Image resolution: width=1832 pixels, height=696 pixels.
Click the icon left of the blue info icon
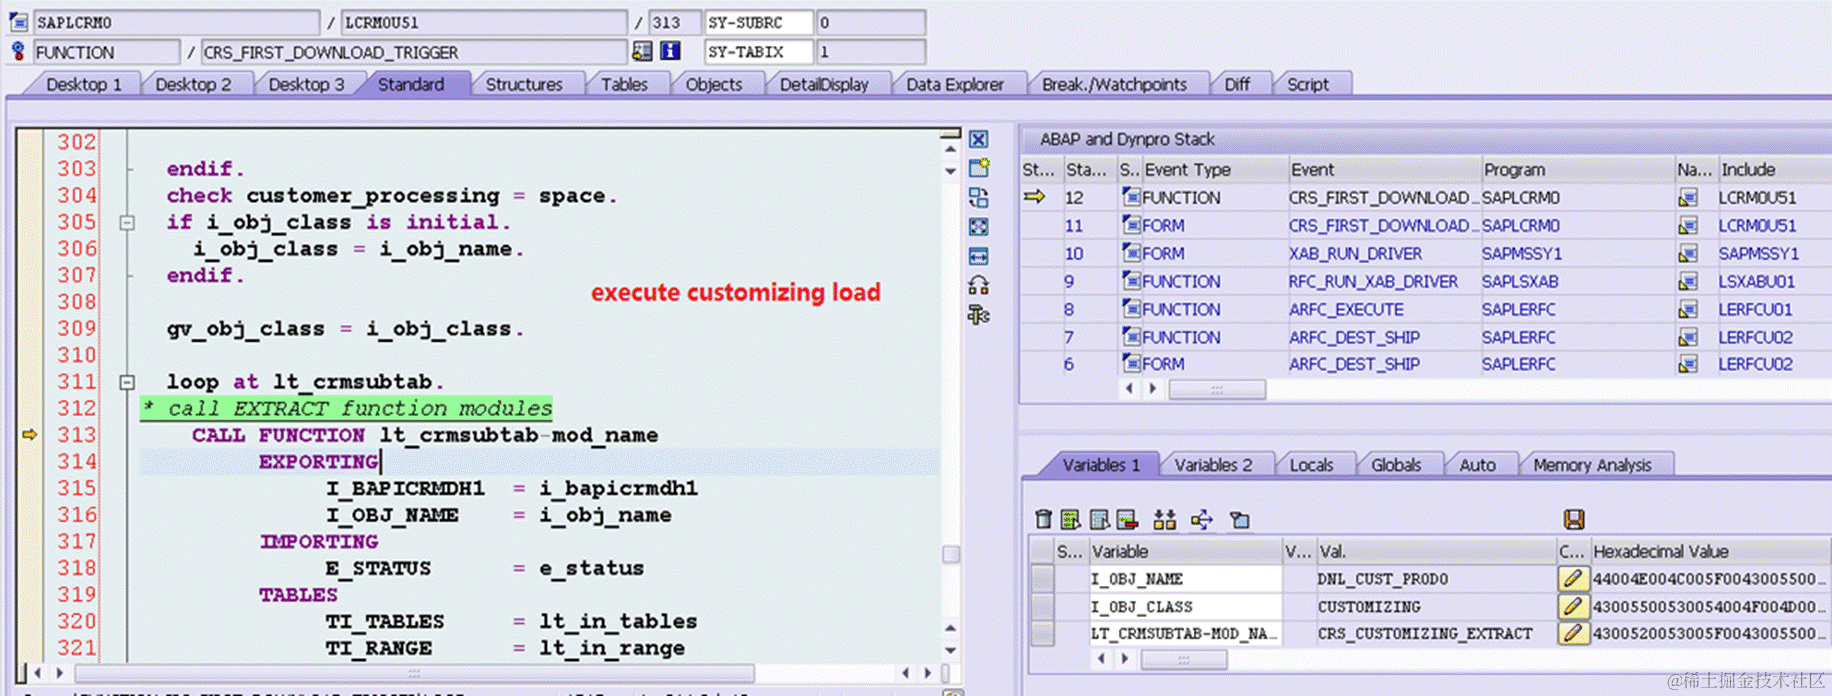pyautogui.click(x=642, y=51)
